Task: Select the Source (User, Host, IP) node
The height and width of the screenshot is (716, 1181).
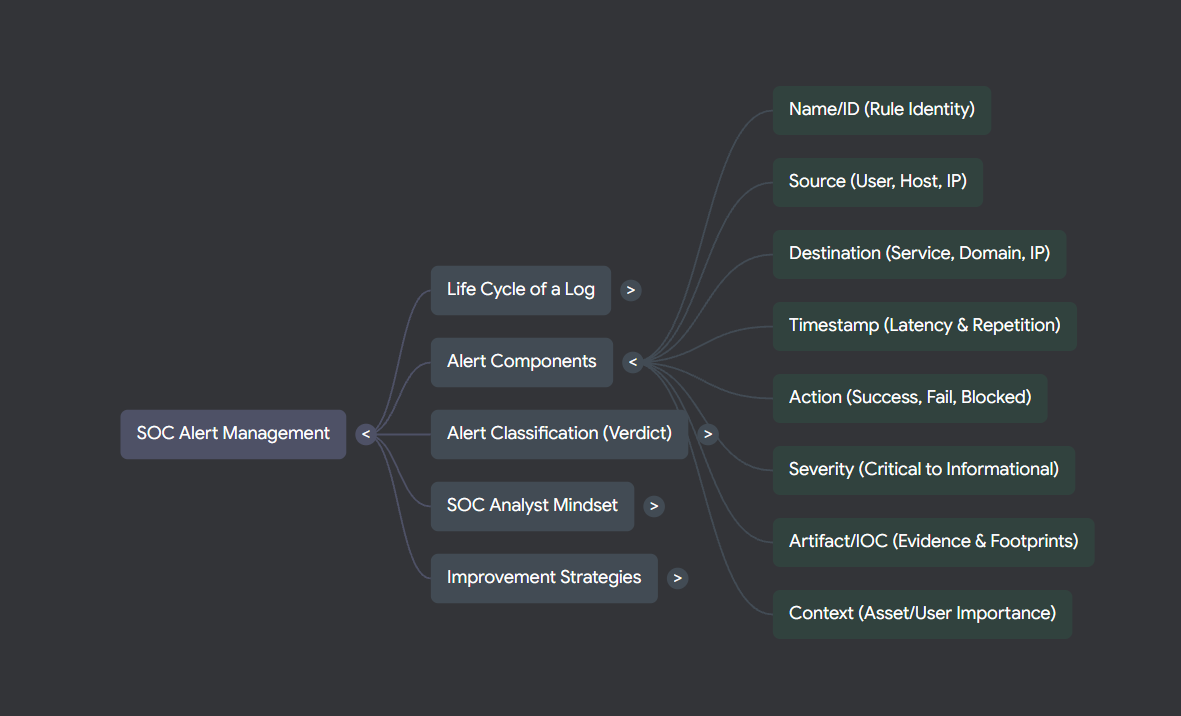Action: (x=877, y=182)
